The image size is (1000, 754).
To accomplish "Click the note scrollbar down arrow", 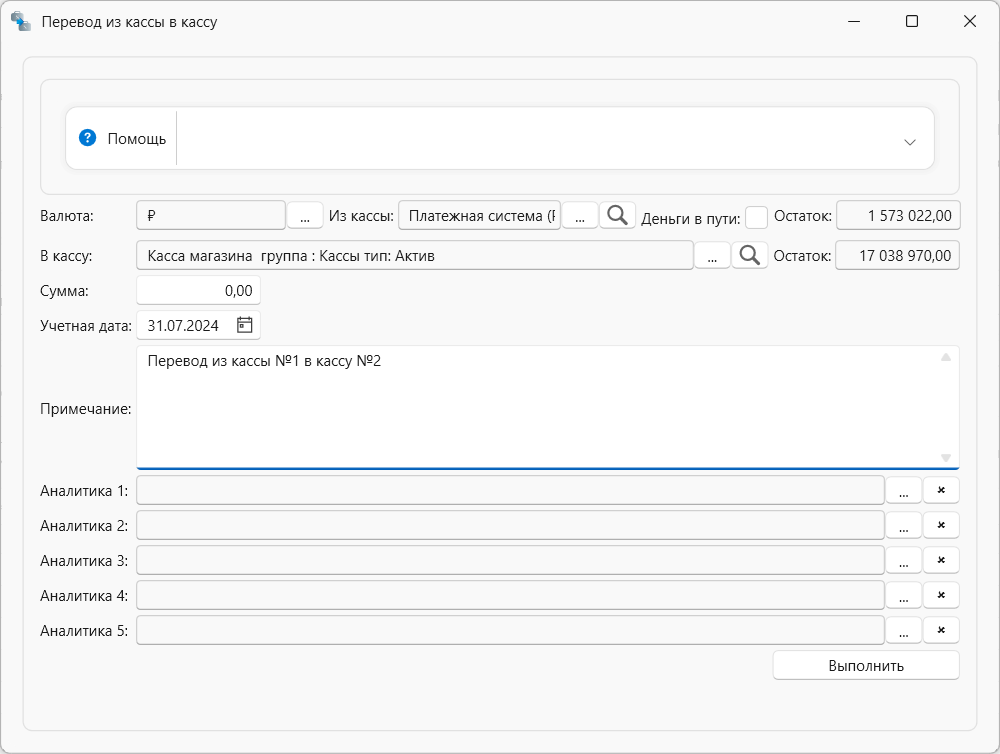I will coord(946,458).
